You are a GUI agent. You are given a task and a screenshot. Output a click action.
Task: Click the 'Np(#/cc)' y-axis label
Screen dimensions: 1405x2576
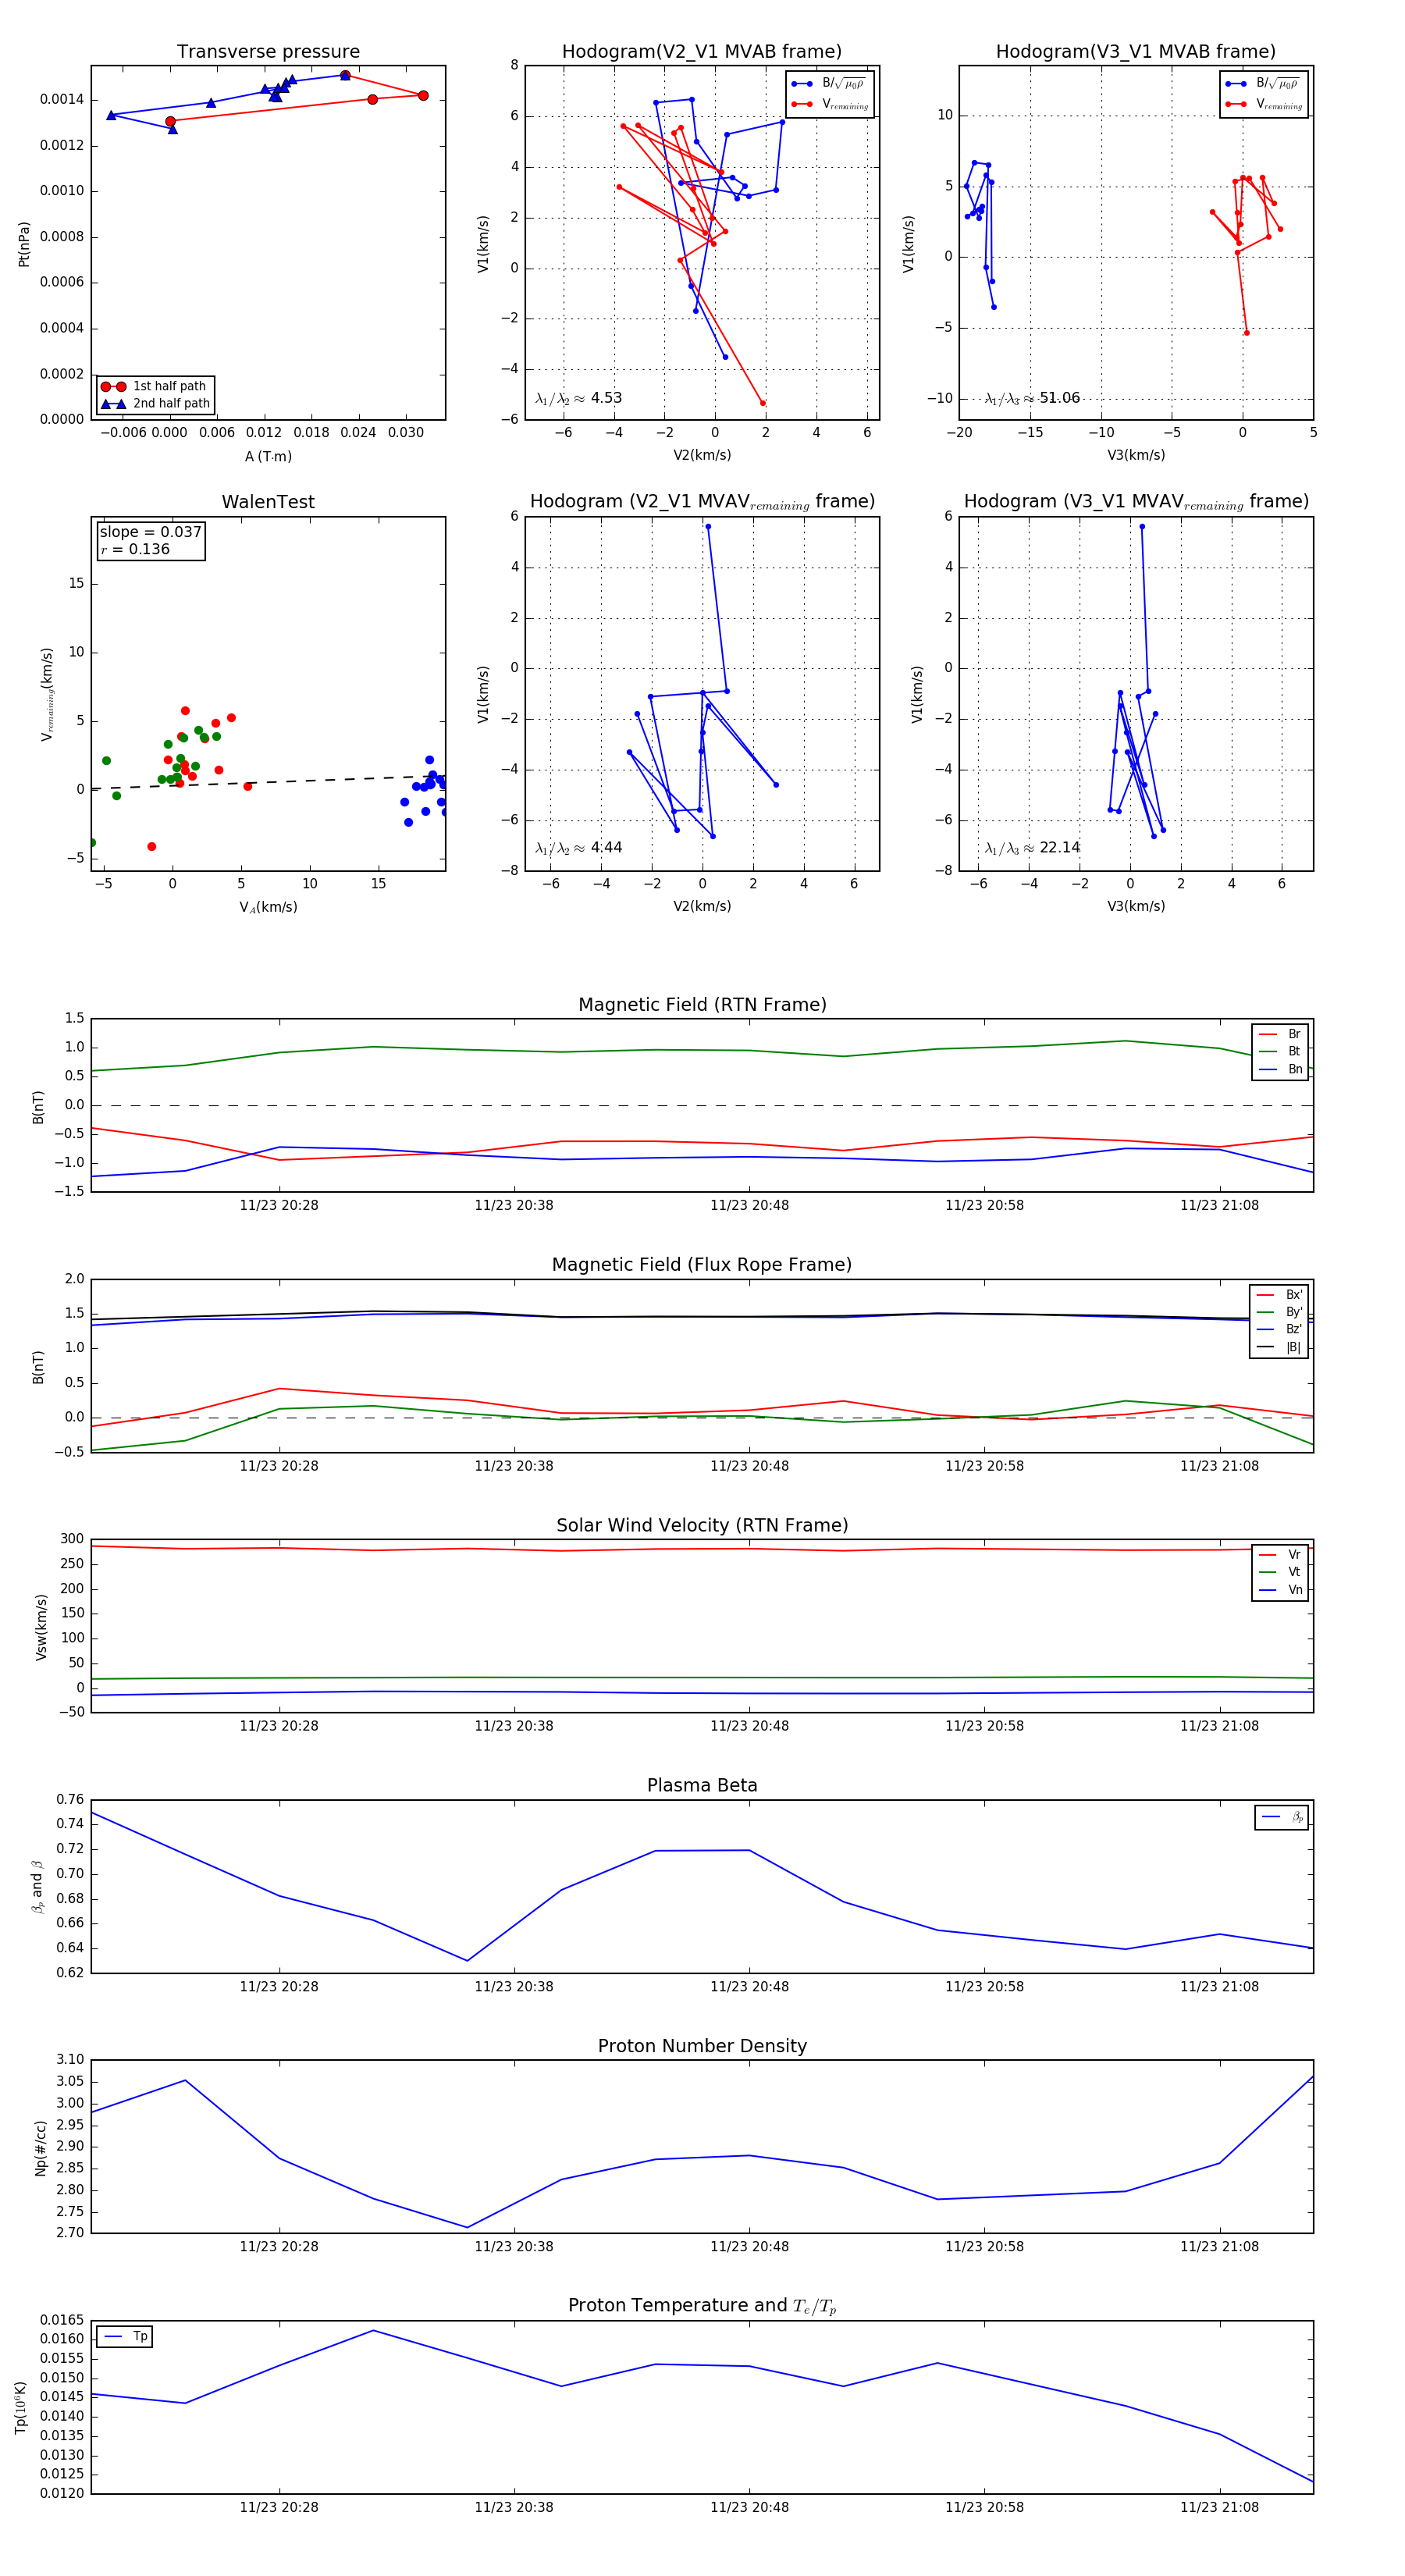pos(41,2147)
